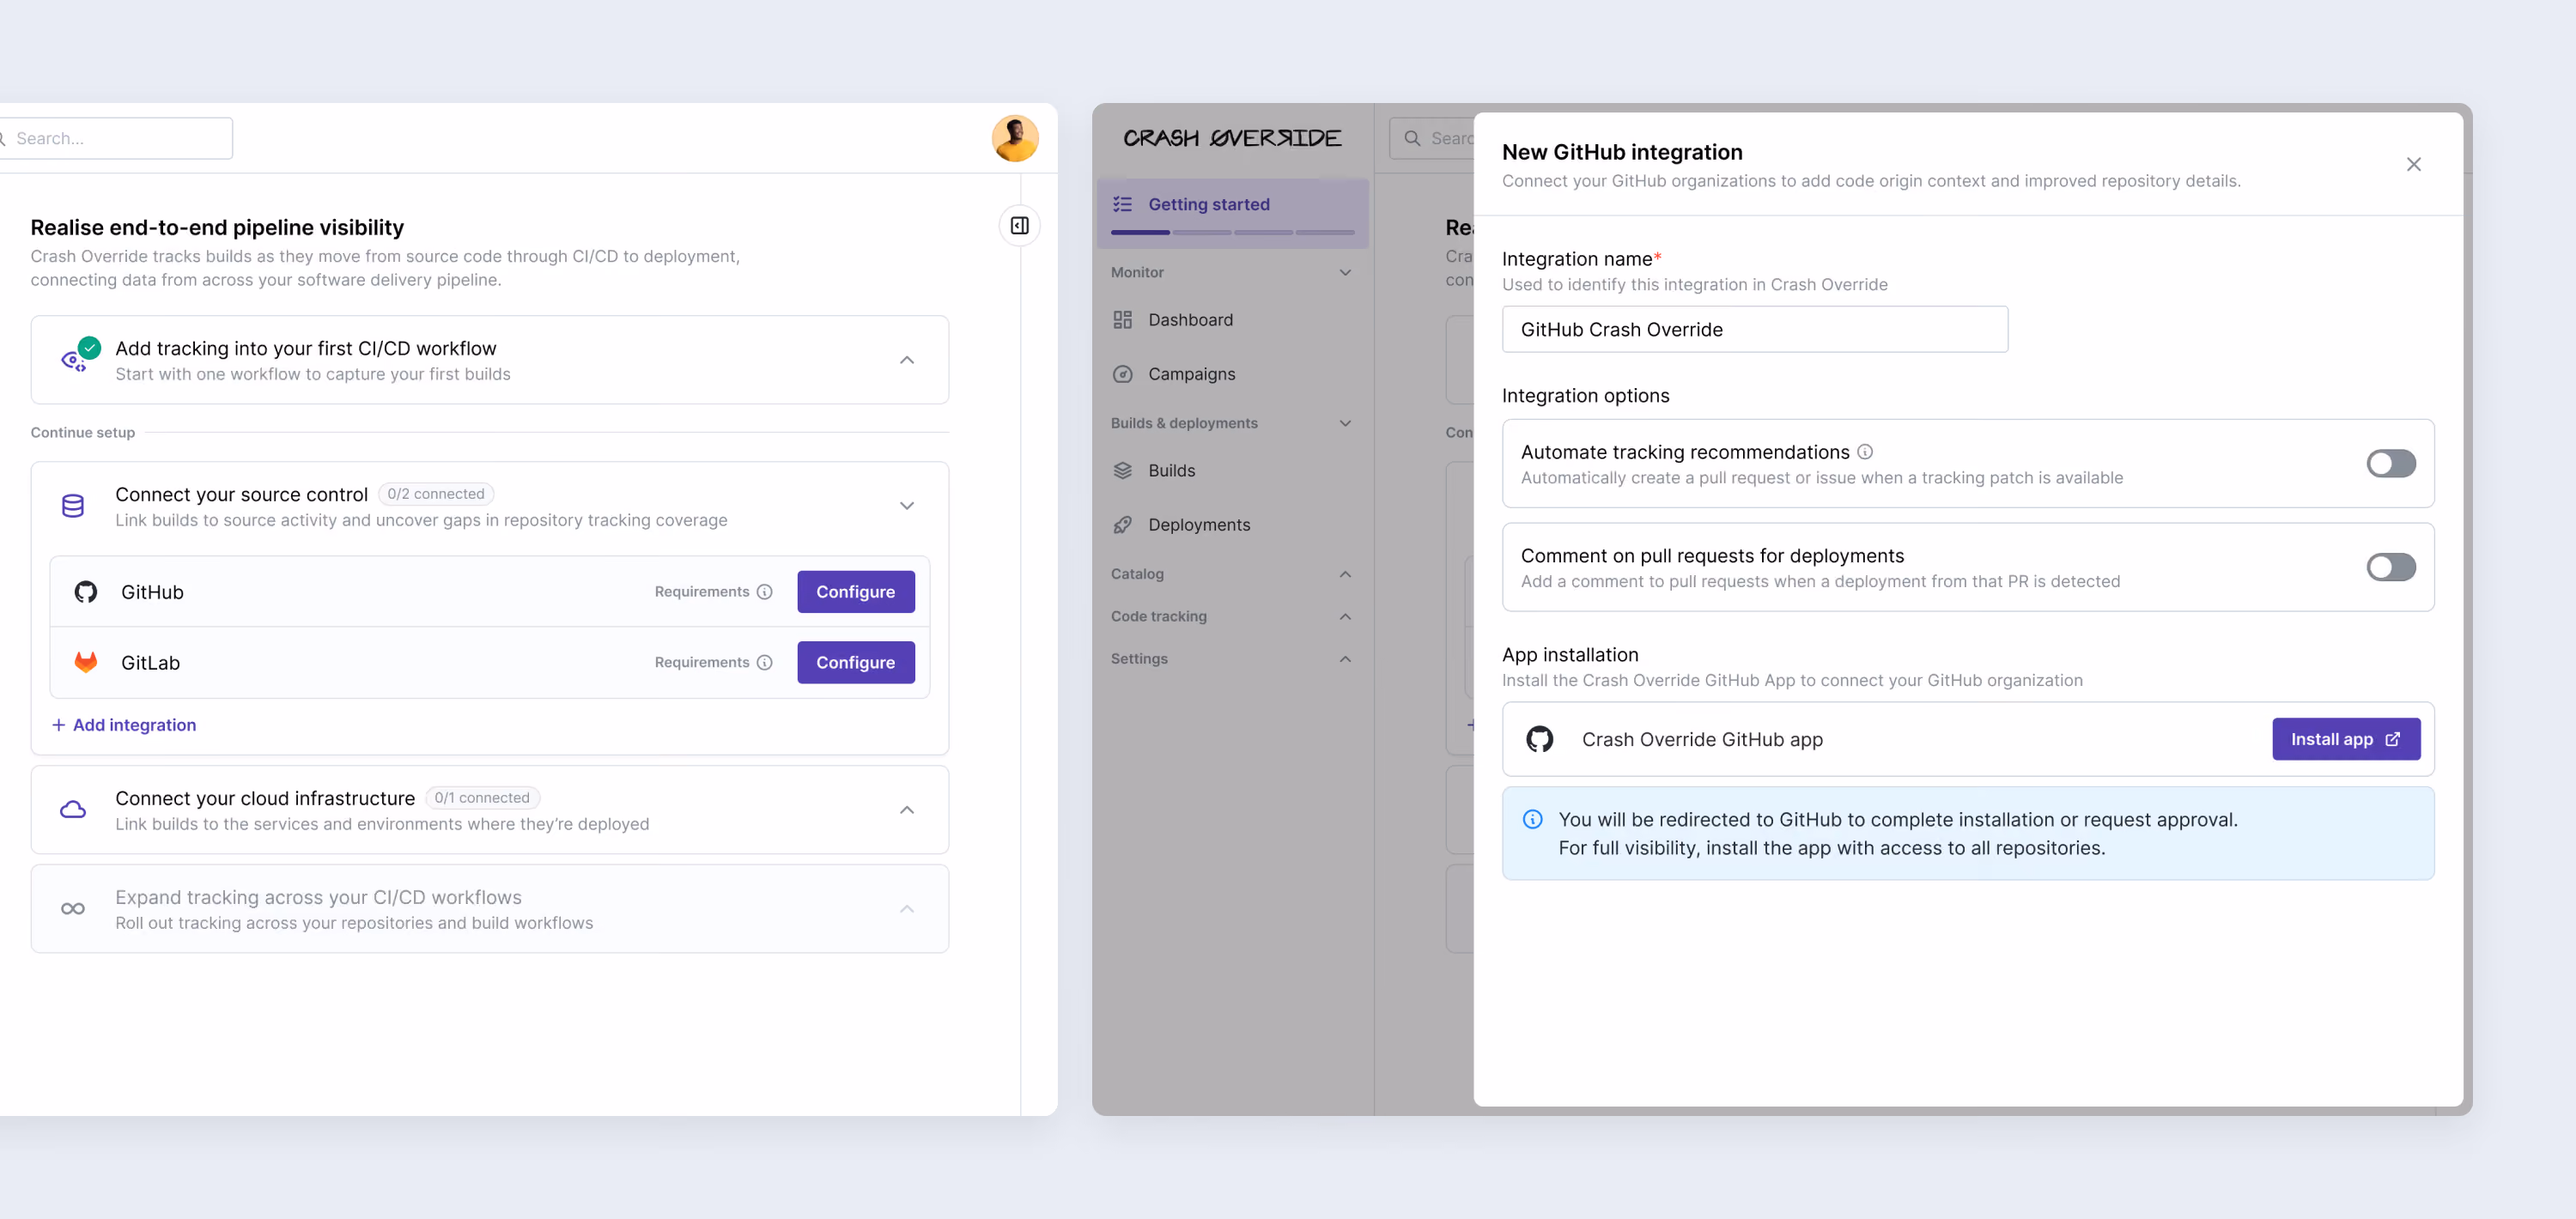Click the Integration name input field
Screen dimensions: 2576x1219
pos(1754,329)
